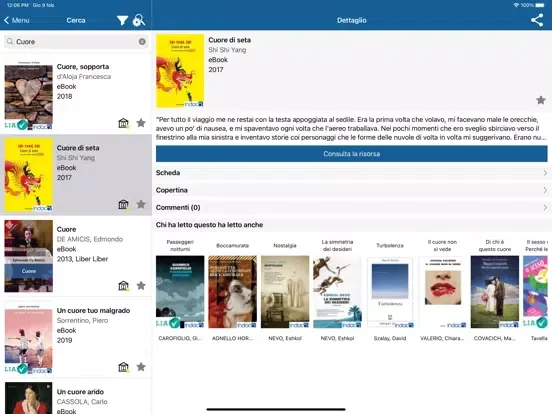Click the Cuore search field
552x414 pixels.
(76, 42)
